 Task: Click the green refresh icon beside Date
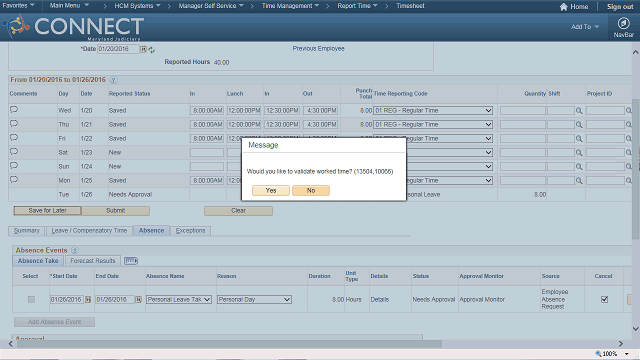coord(152,50)
